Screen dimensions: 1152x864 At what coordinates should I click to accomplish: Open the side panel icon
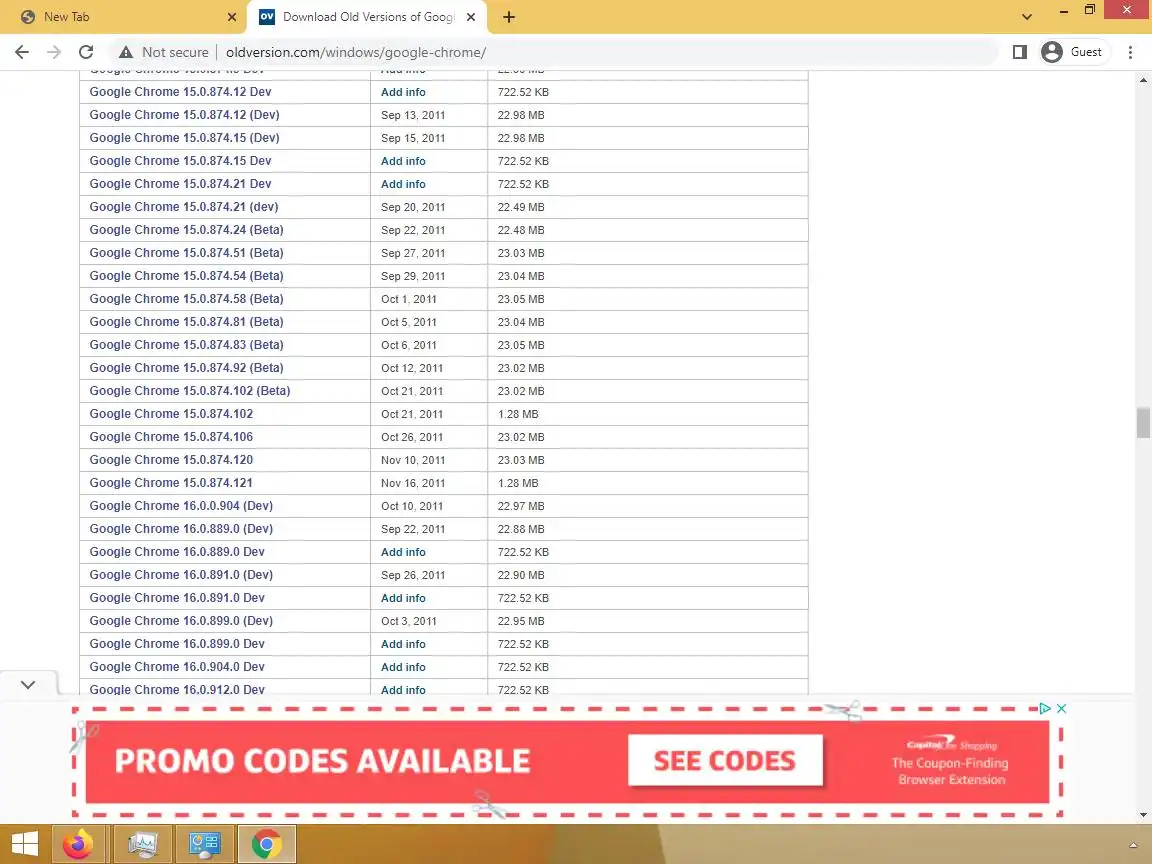(x=1019, y=52)
